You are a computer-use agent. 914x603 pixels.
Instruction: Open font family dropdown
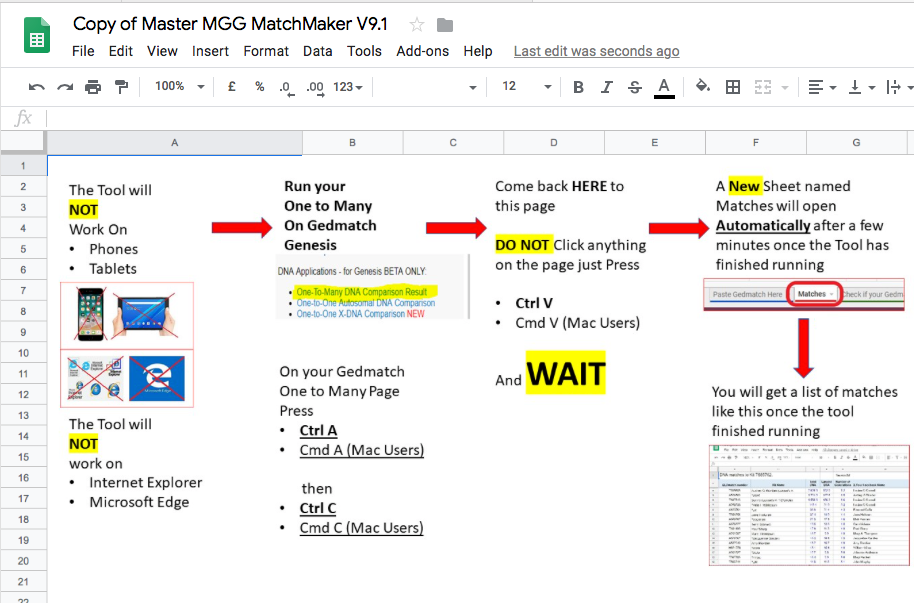(428, 87)
